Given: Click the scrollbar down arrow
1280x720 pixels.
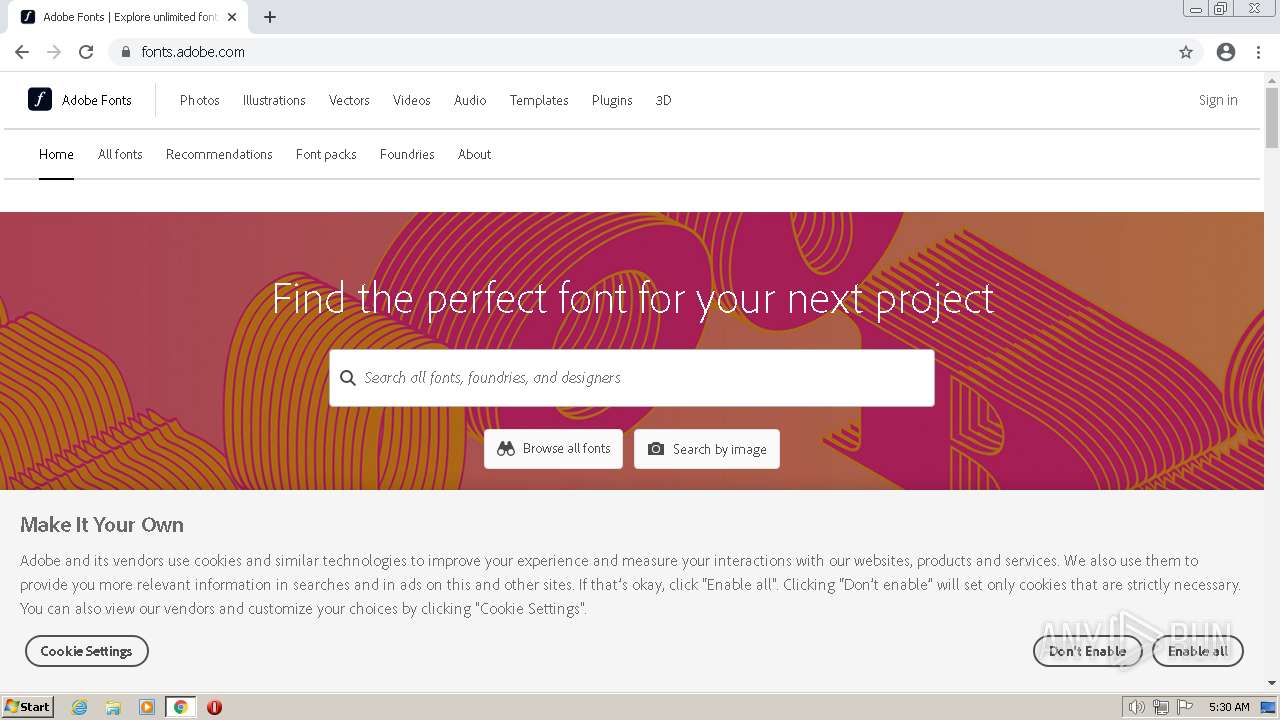Looking at the screenshot, I should click(x=1272, y=683).
